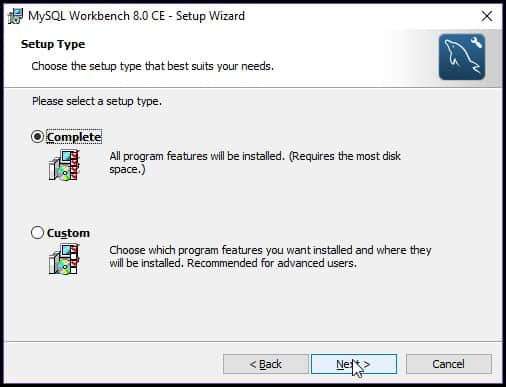The image size is (506, 387).
Task: Proceed with the Next button
Action: click(x=354, y=364)
